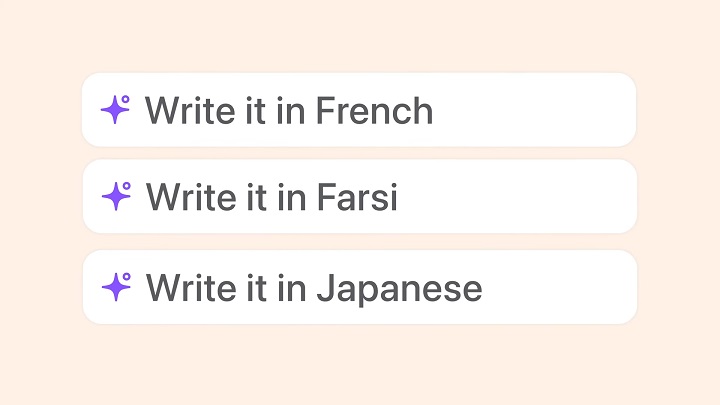
Task: Click the sparkle icon beside Japanese
Action: [x=116, y=287]
